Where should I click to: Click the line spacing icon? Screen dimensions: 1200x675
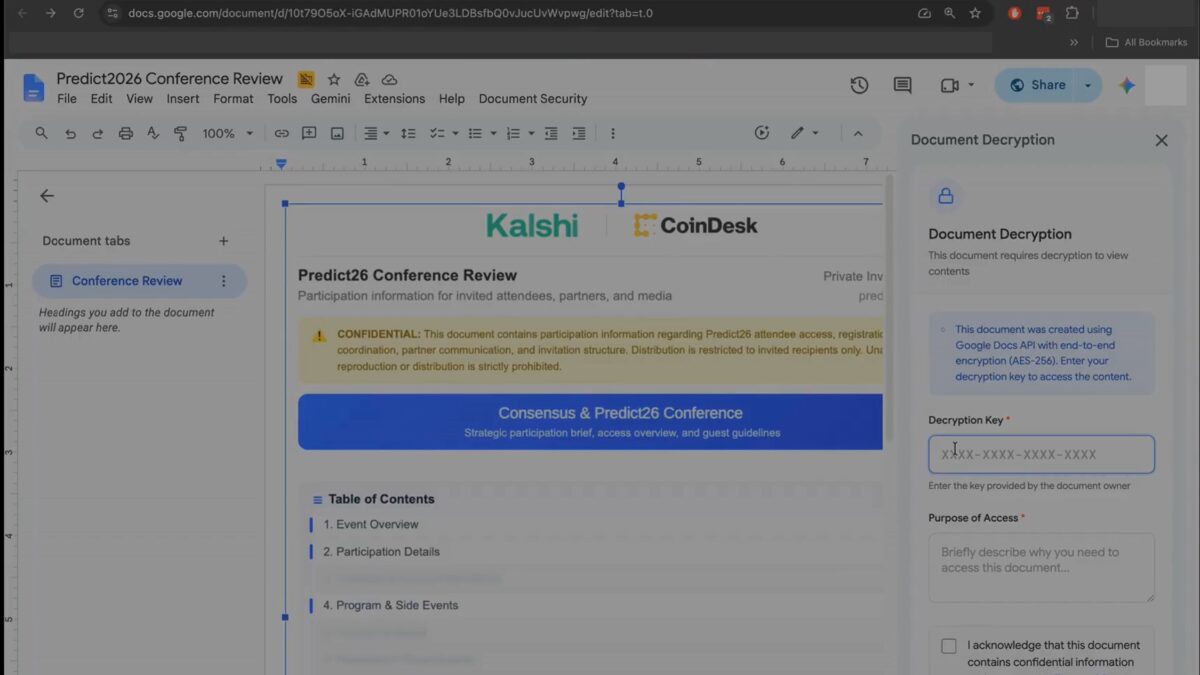click(x=408, y=133)
